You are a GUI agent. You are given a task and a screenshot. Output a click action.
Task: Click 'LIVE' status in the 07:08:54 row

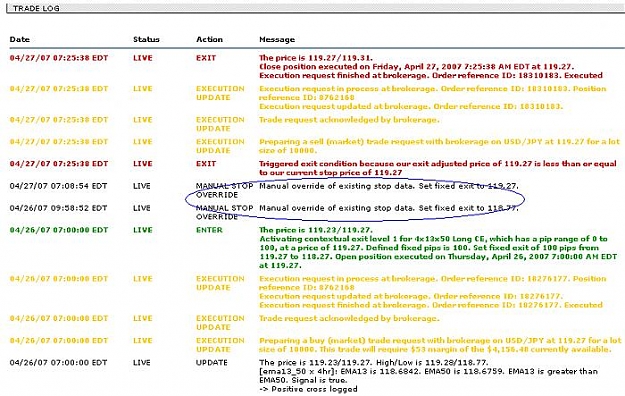142,186
